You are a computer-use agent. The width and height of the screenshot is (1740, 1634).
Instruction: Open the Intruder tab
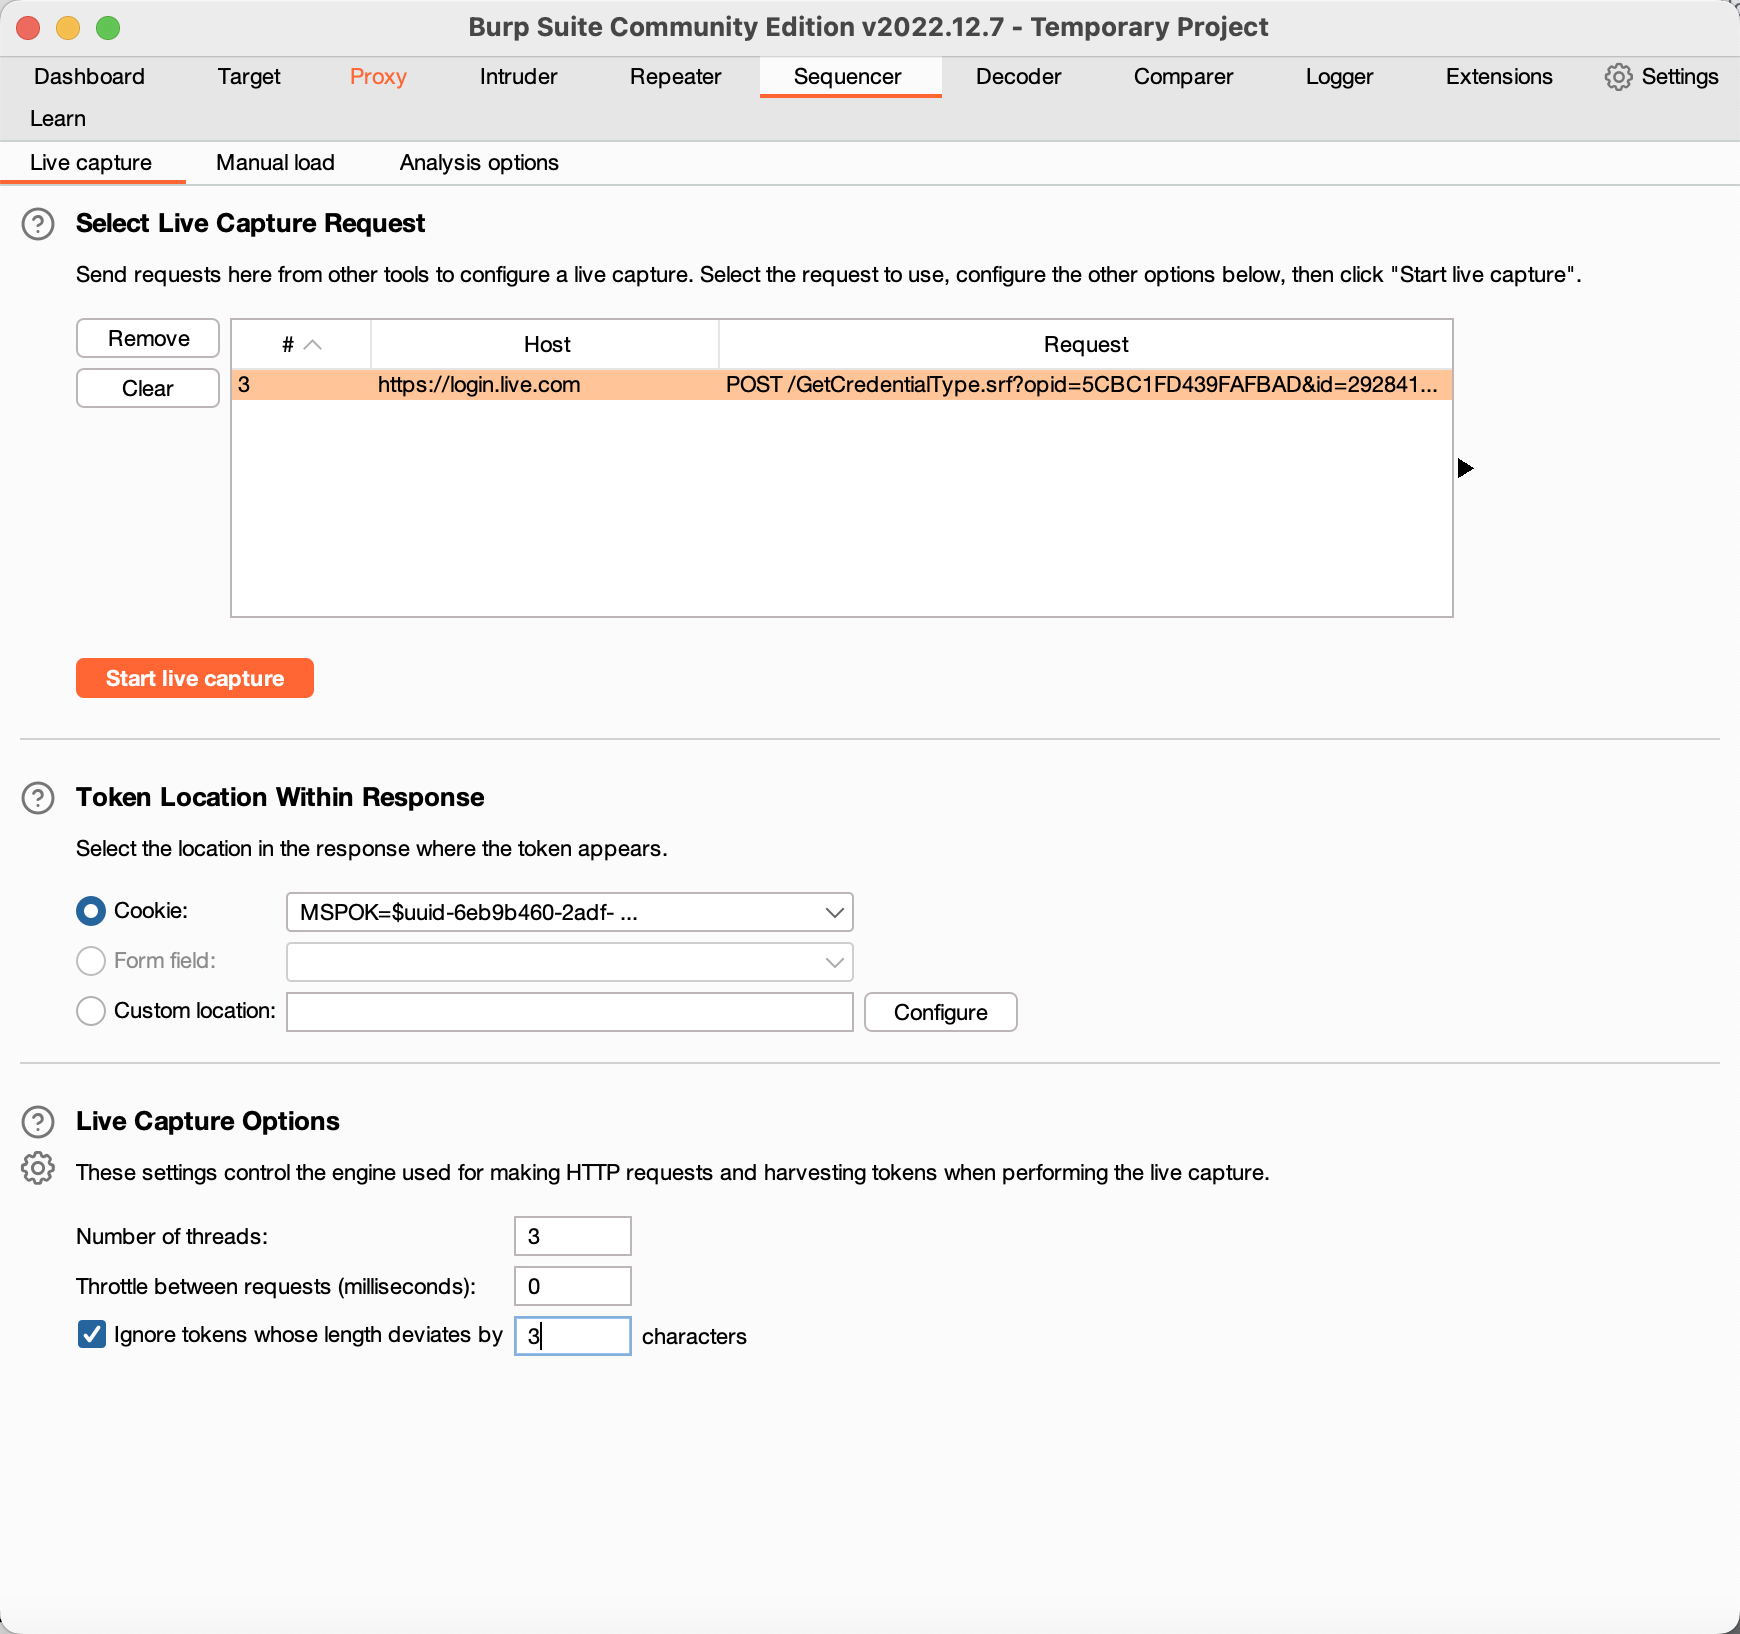(x=518, y=77)
